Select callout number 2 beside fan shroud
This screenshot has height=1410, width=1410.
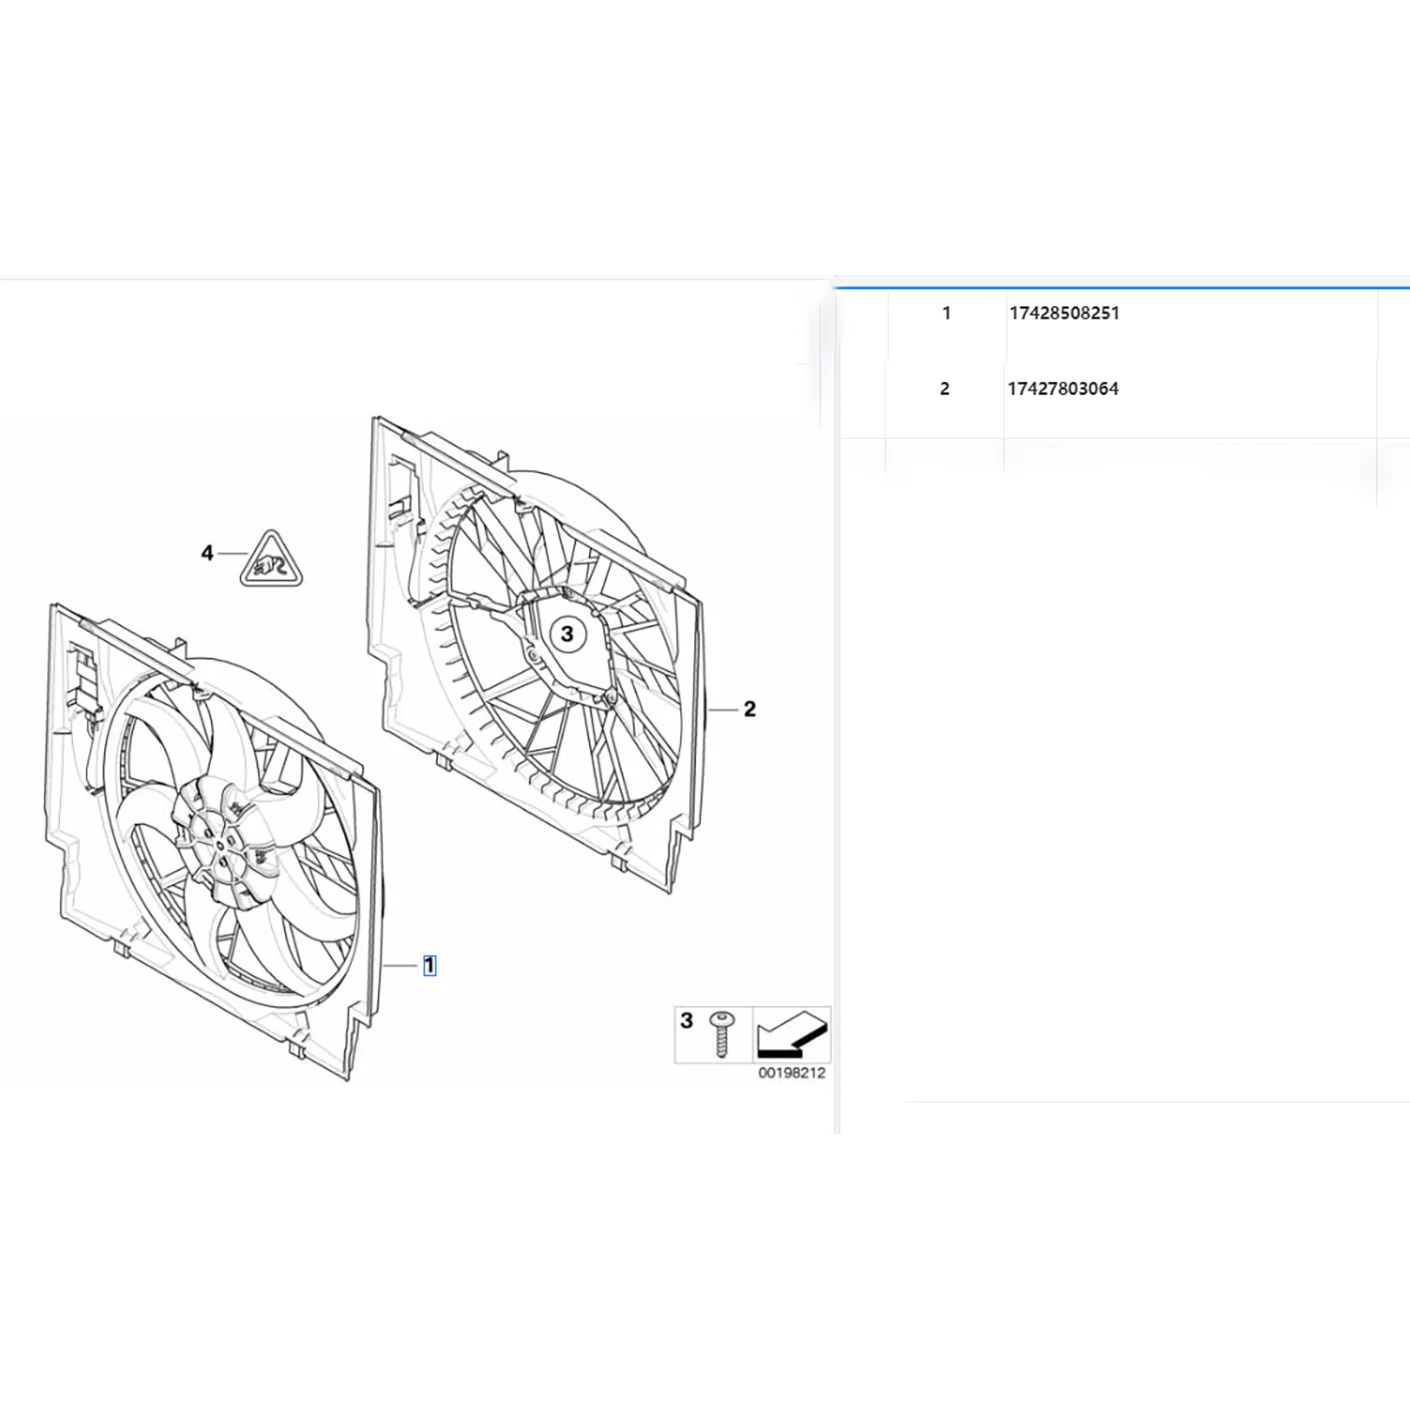pyautogui.click(x=750, y=709)
